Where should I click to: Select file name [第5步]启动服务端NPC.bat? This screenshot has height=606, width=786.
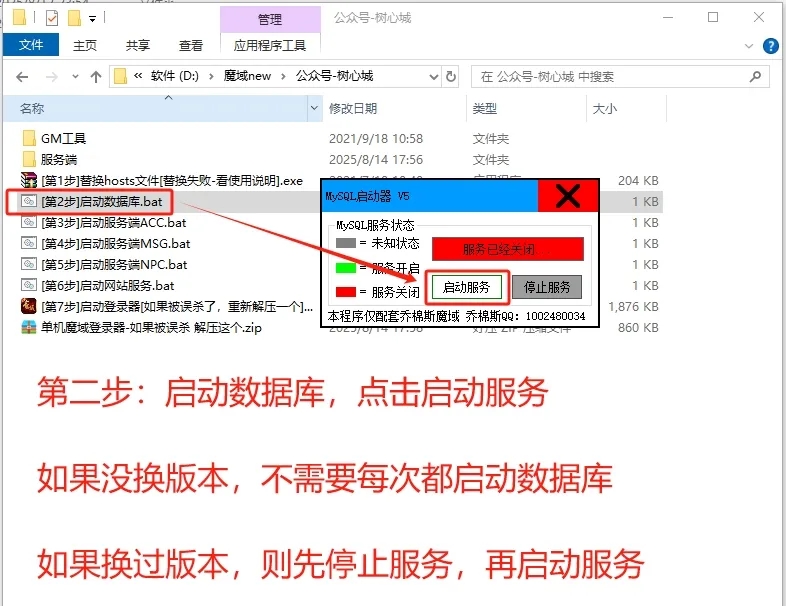click(114, 265)
